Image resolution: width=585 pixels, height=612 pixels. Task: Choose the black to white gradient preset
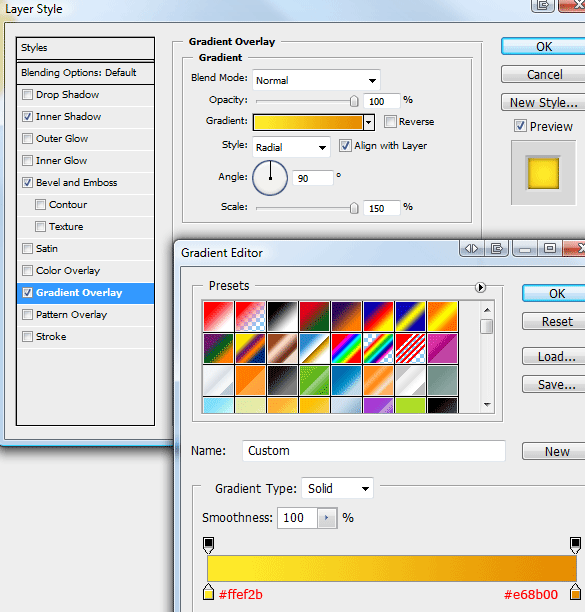pyautogui.click(x=282, y=316)
